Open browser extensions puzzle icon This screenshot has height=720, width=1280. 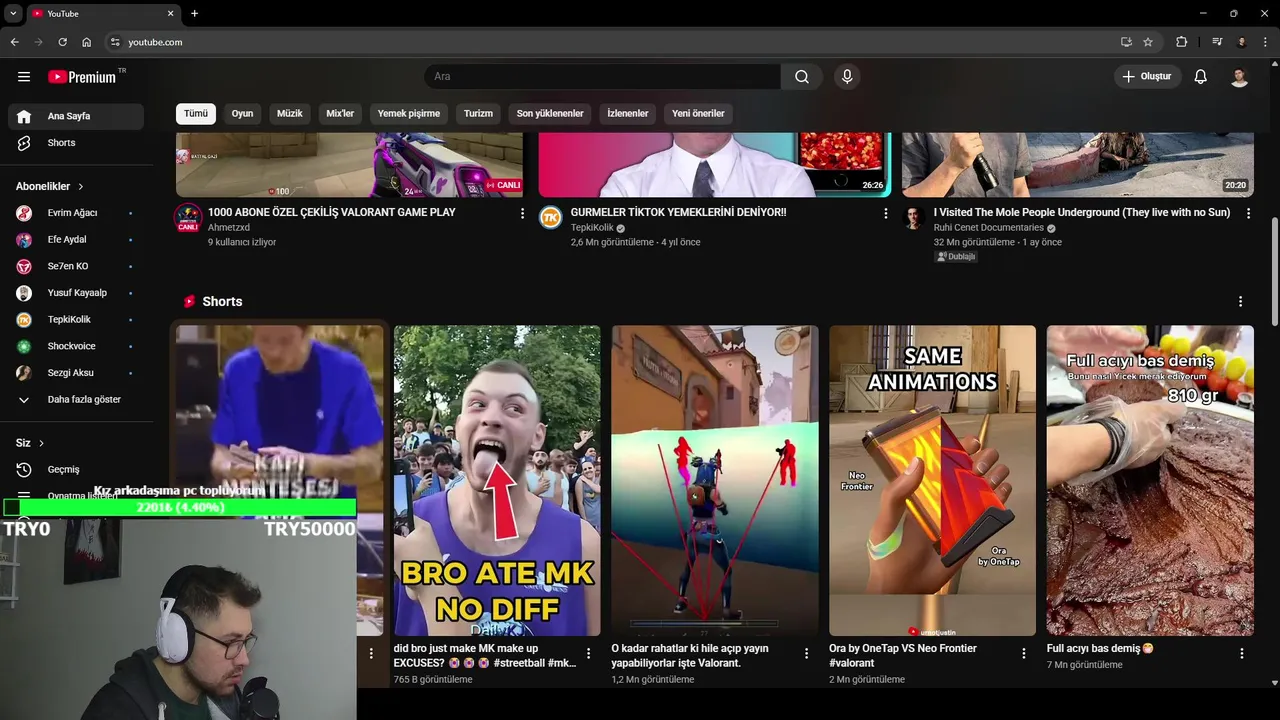coord(1182,42)
